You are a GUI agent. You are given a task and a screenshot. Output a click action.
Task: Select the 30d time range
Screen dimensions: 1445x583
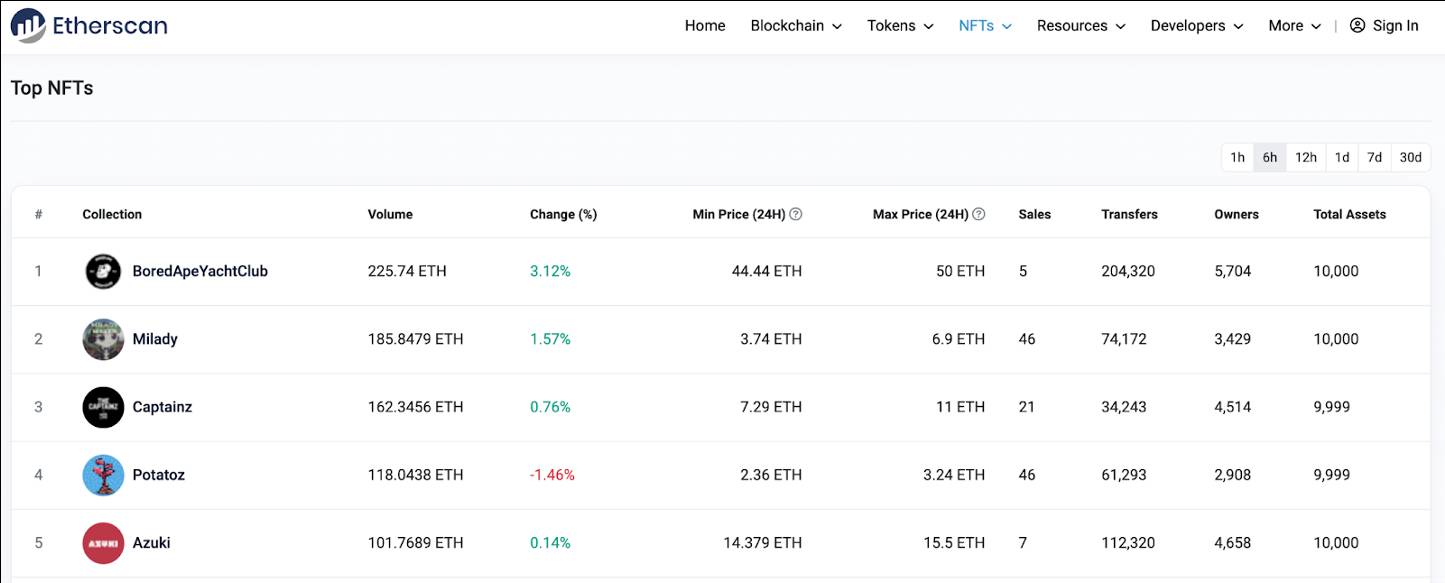(x=1411, y=157)
